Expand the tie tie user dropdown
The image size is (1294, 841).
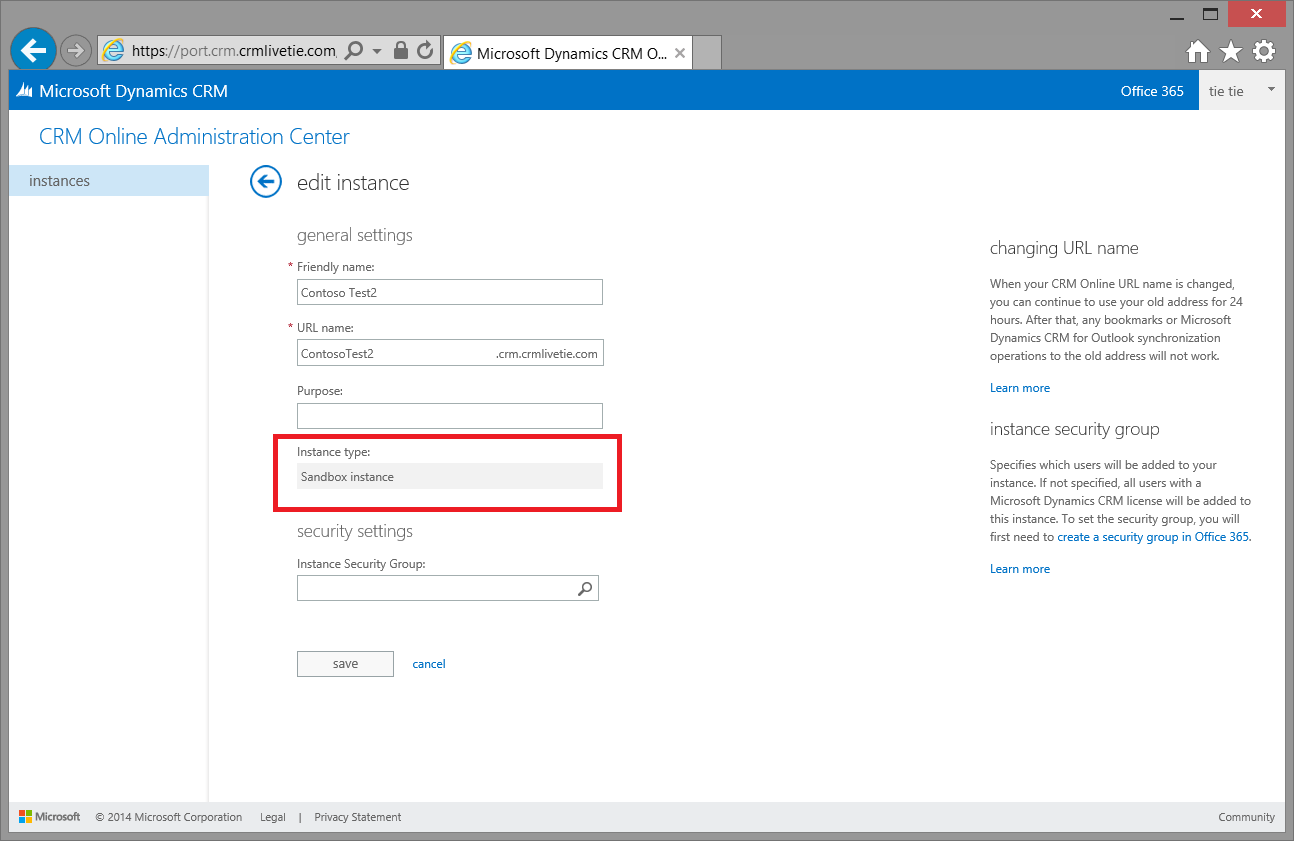tap(1271, 90)
